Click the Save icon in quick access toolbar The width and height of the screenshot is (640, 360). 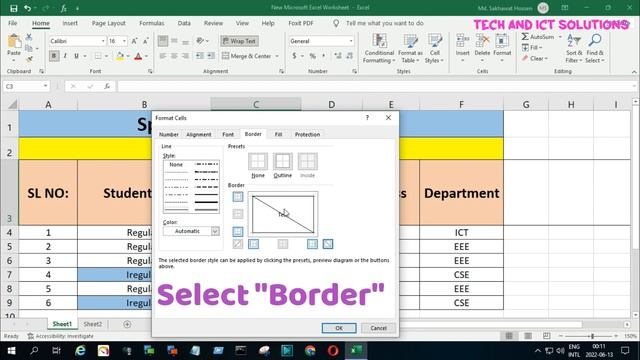click(13, 8)
